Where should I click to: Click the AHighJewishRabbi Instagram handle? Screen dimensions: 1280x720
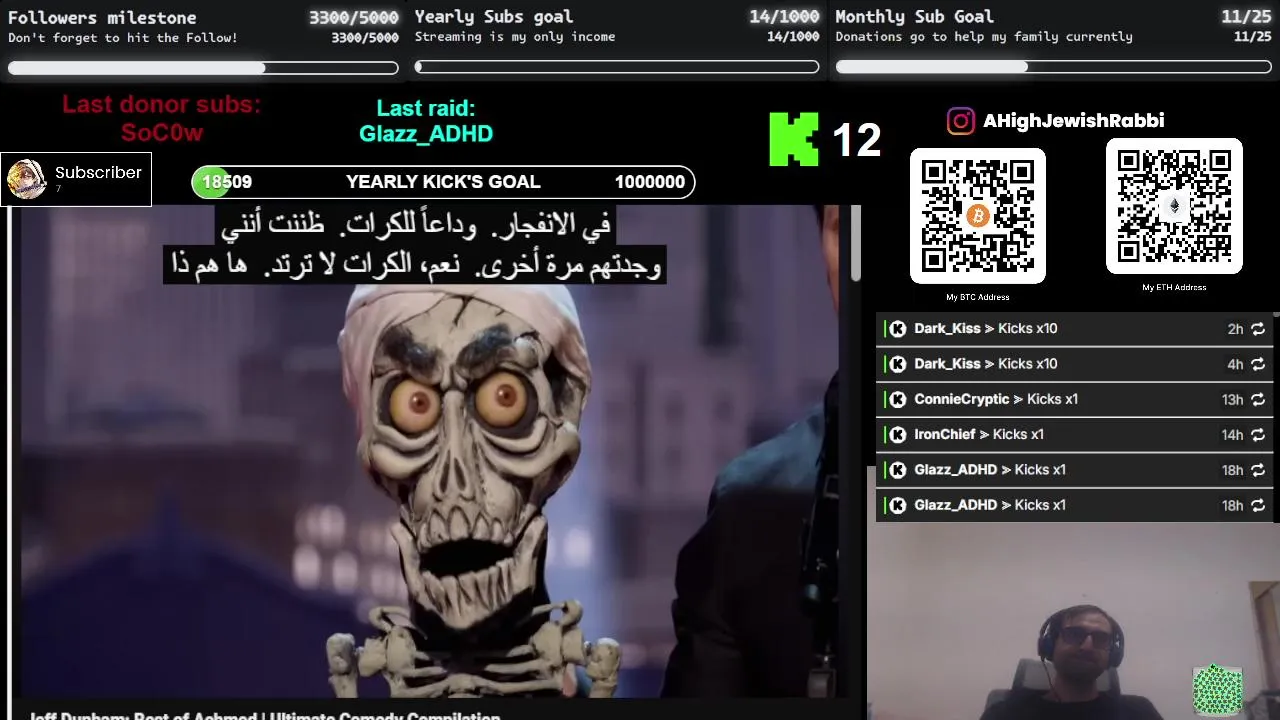pos(1073,121)
